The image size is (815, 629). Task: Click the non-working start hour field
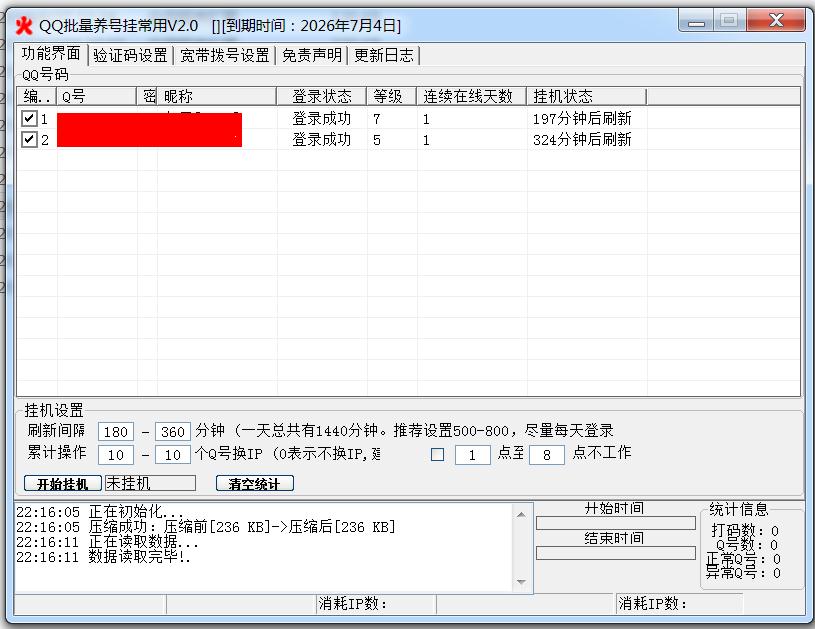click(472, 455)
